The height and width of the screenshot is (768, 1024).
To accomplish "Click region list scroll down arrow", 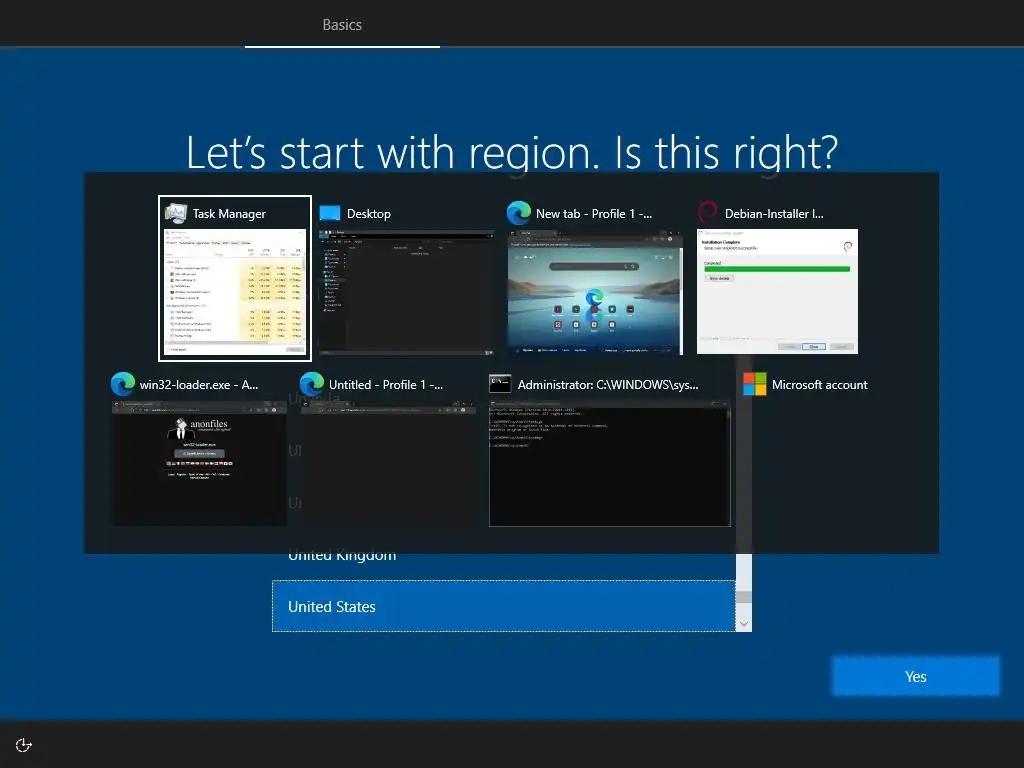I will 744,624.
